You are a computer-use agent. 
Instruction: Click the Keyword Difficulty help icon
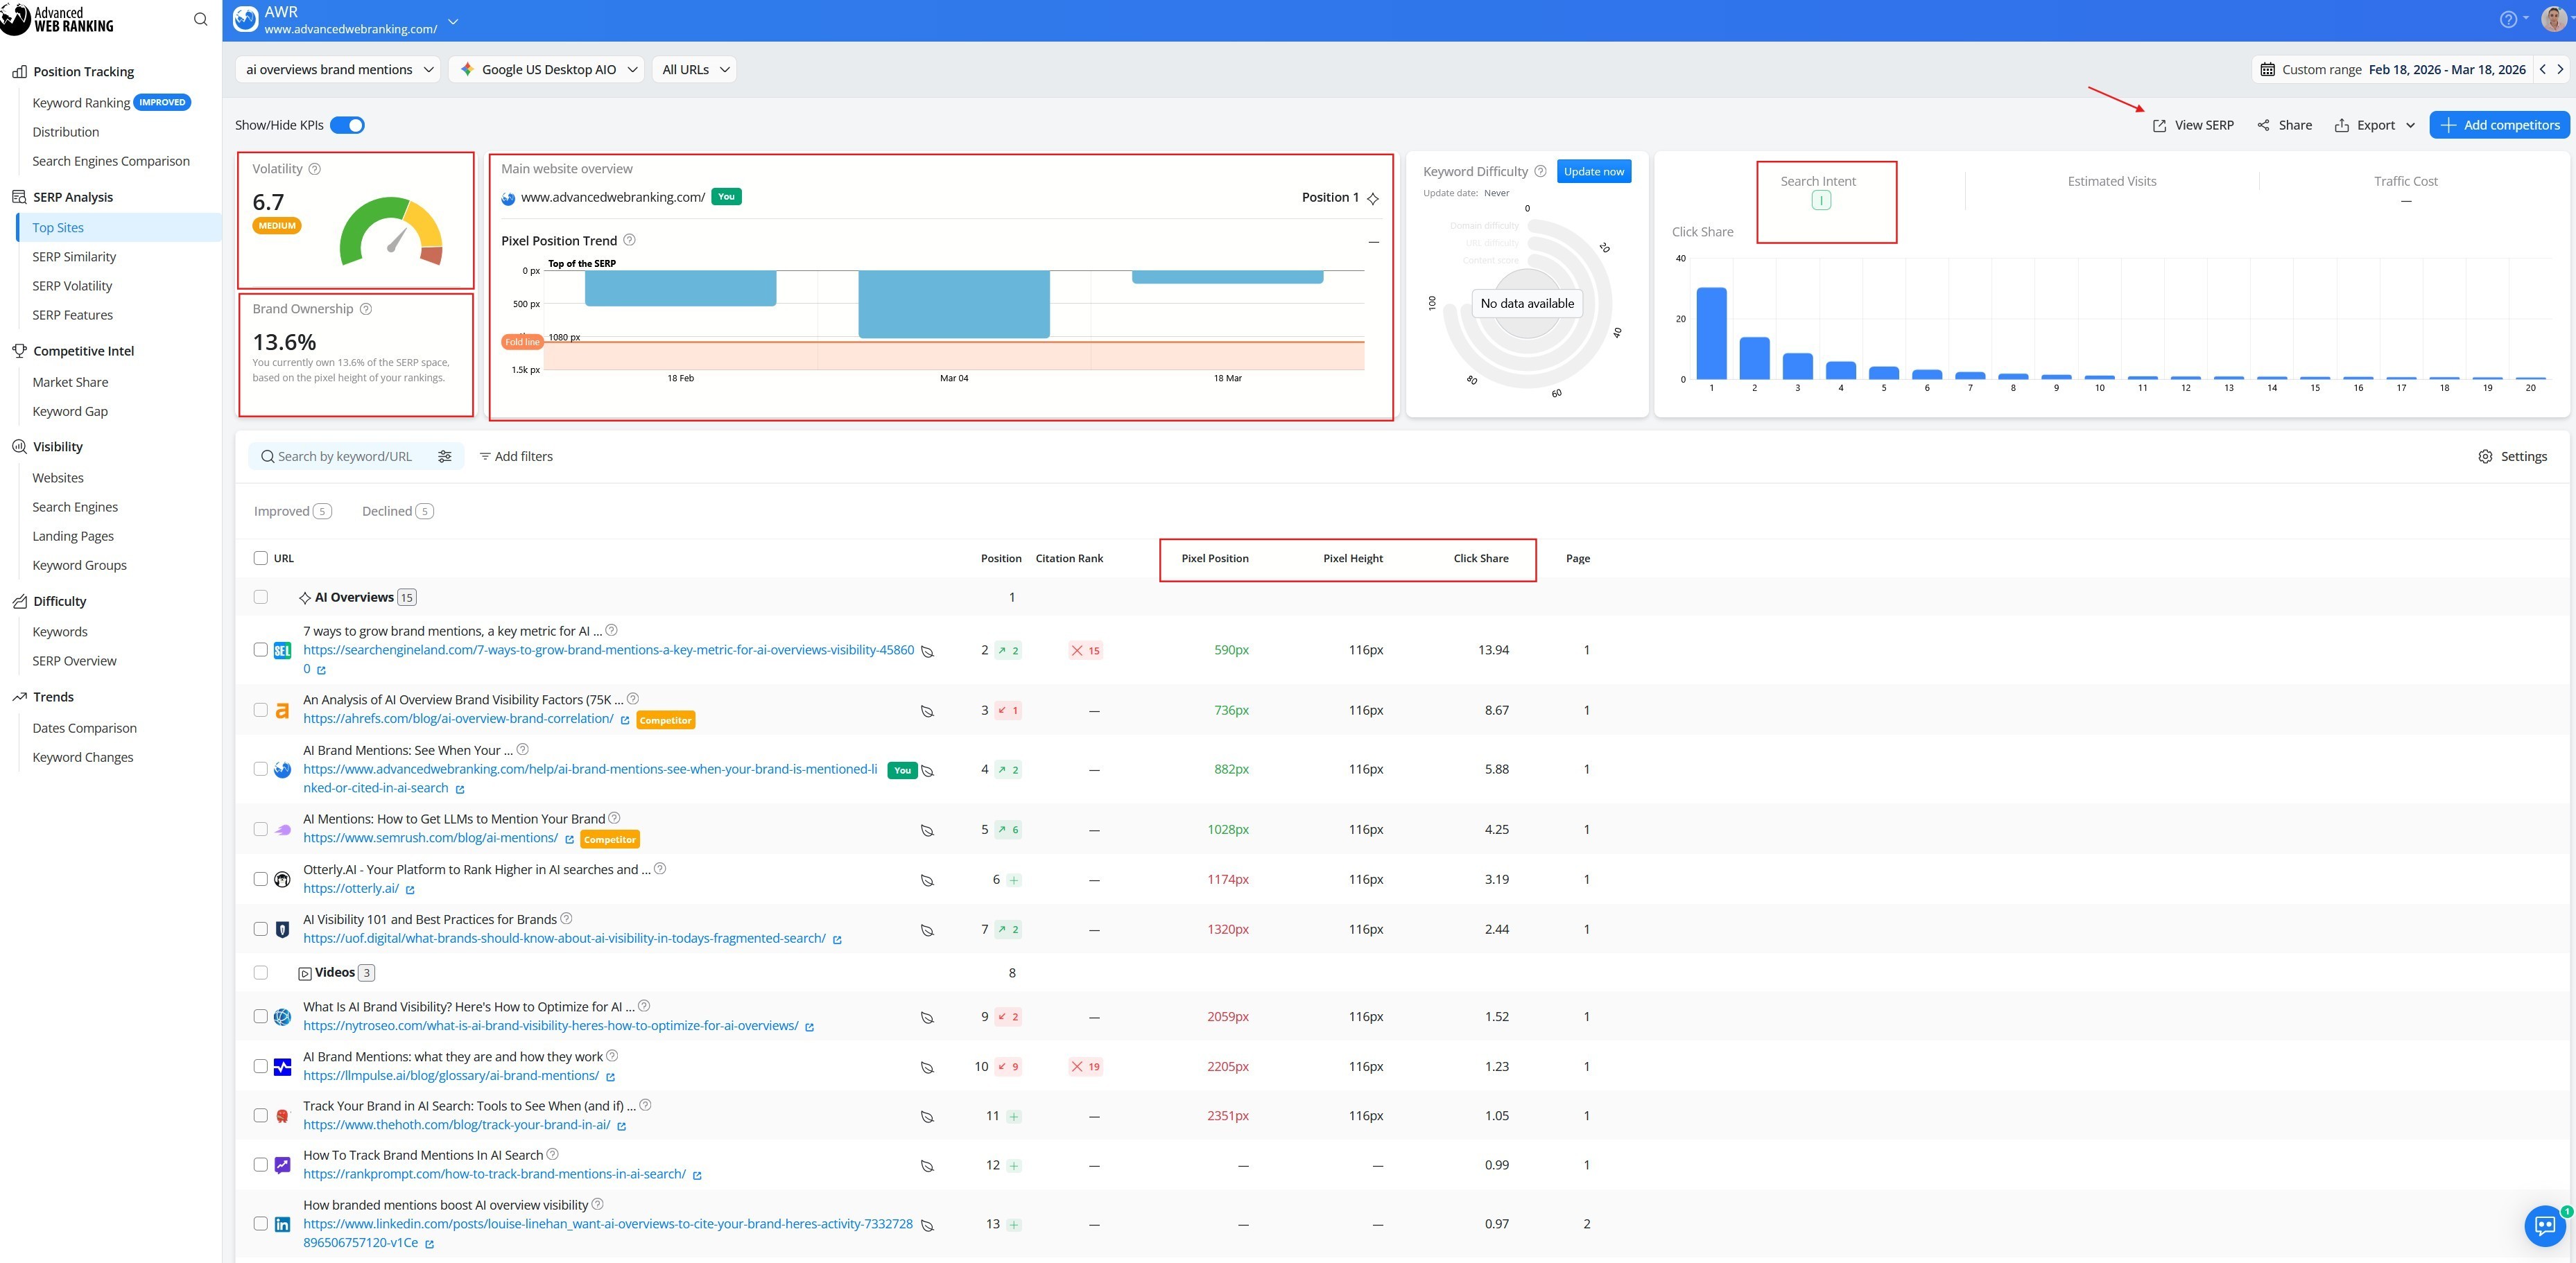click(x=1540, y=171)
